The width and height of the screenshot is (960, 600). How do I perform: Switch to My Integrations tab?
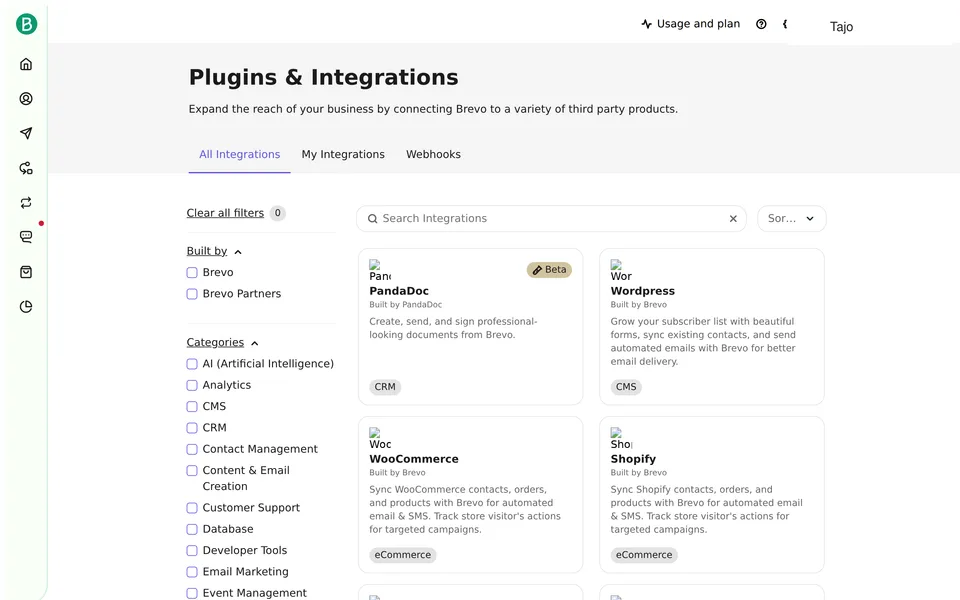pos(343,154)
